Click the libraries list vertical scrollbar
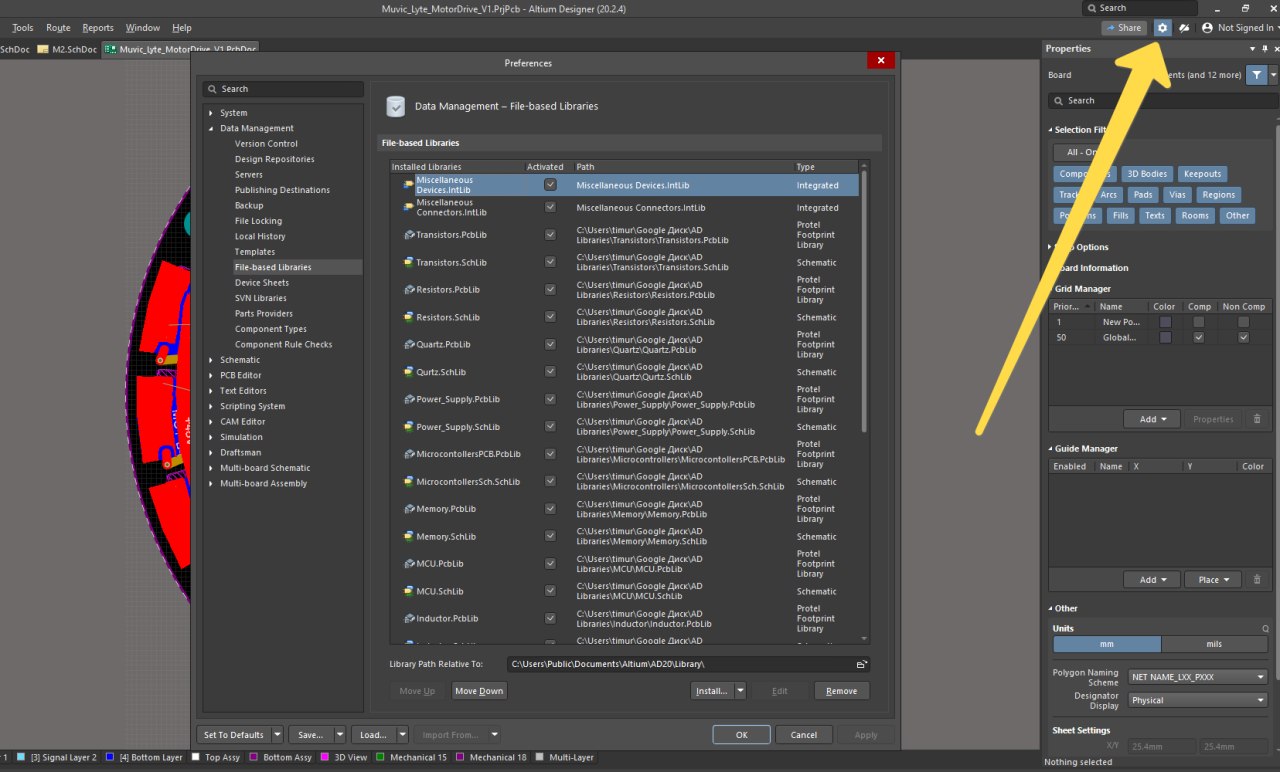The width and height of the screenshot is (1280, 772). tap(864, 300)
